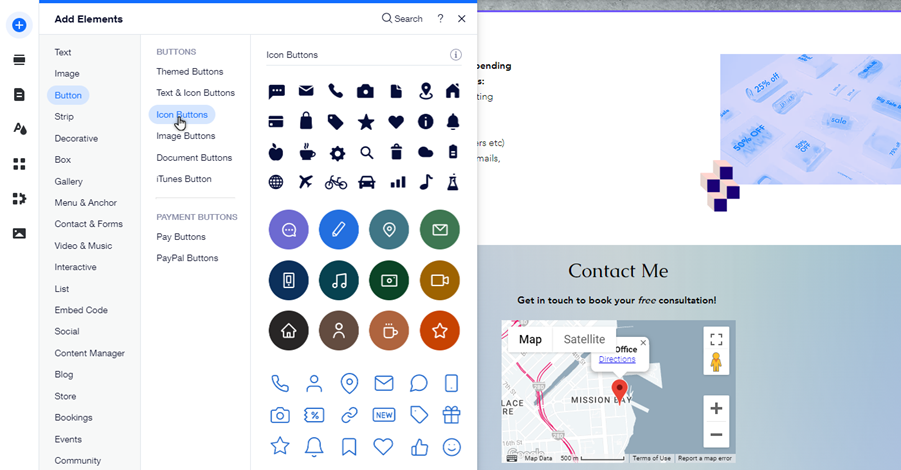
Task: Select the brown coffee cup circle button
Action: click(389, 330)
